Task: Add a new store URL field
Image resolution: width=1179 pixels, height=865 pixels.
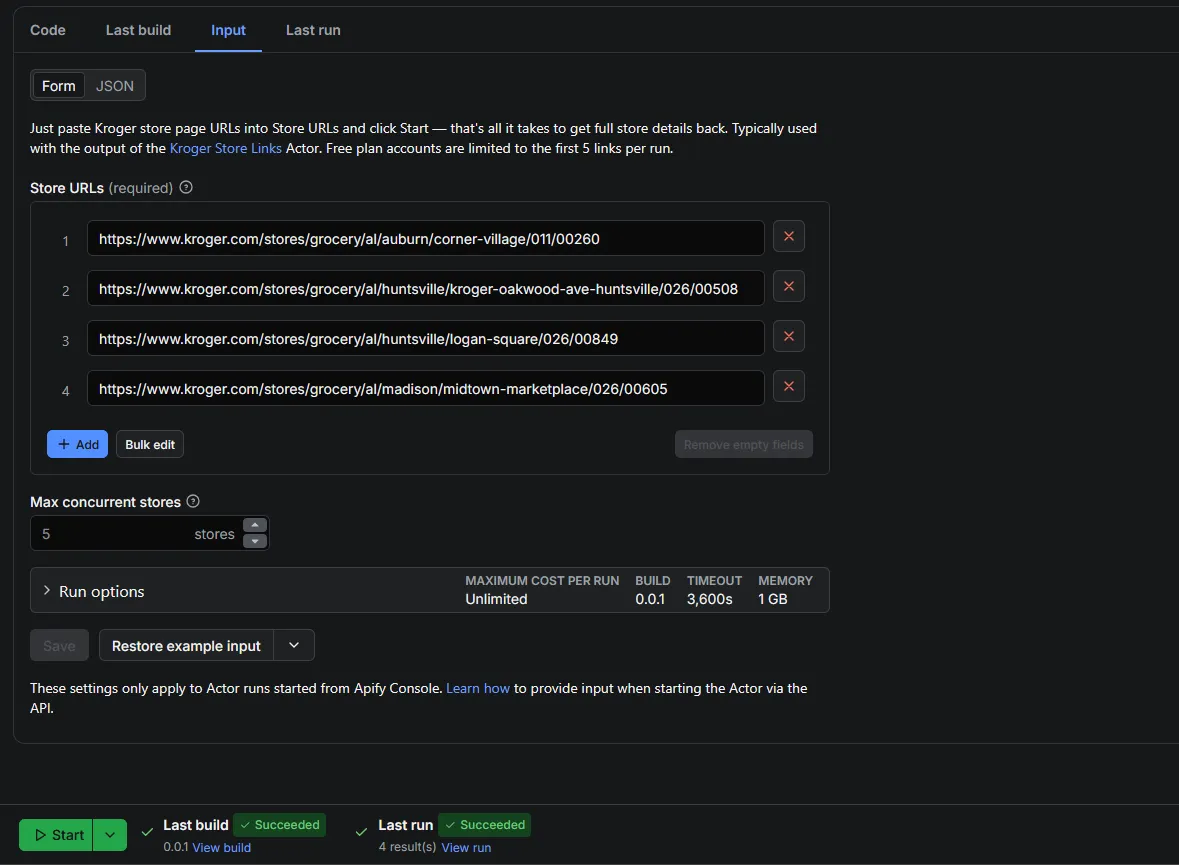Action: click(77, 445)
